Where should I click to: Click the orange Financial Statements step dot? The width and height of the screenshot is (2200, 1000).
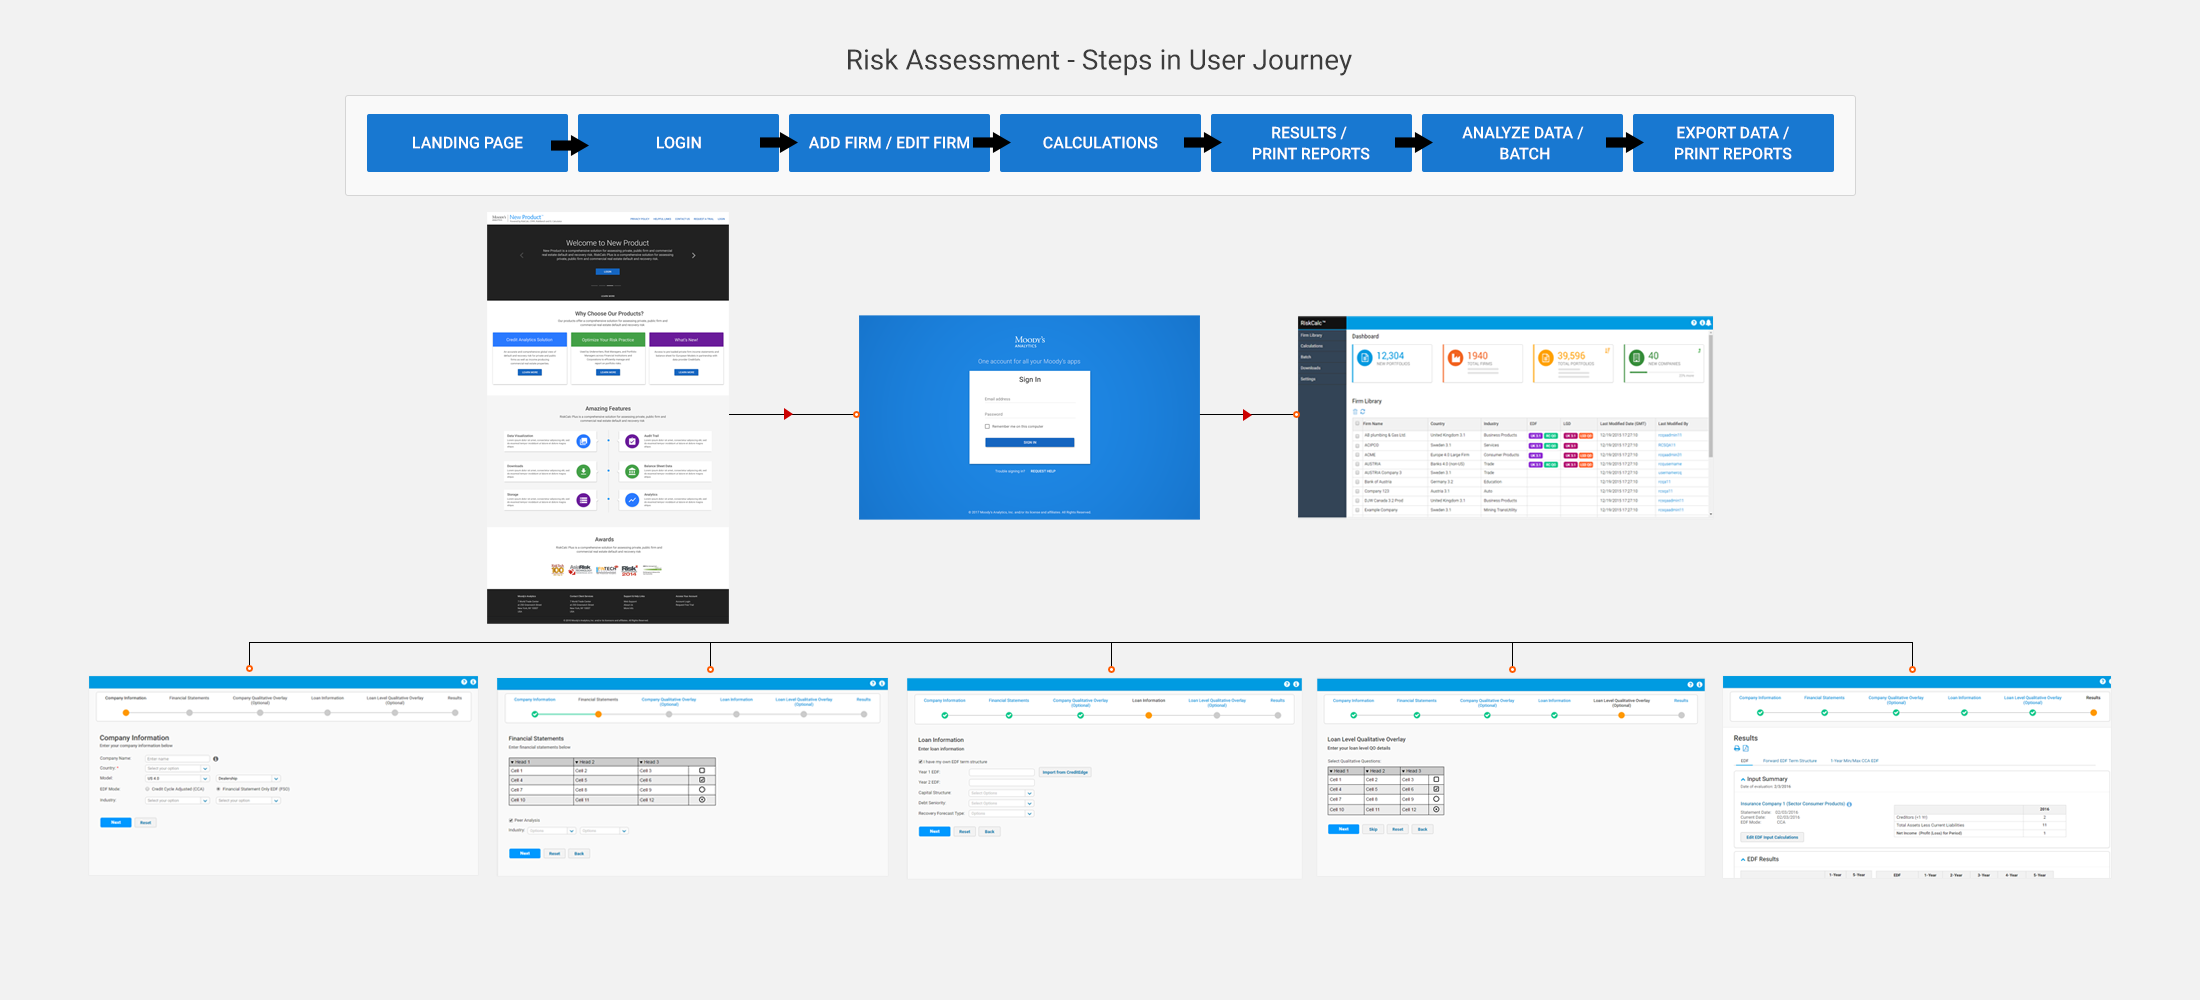(599, 714)
